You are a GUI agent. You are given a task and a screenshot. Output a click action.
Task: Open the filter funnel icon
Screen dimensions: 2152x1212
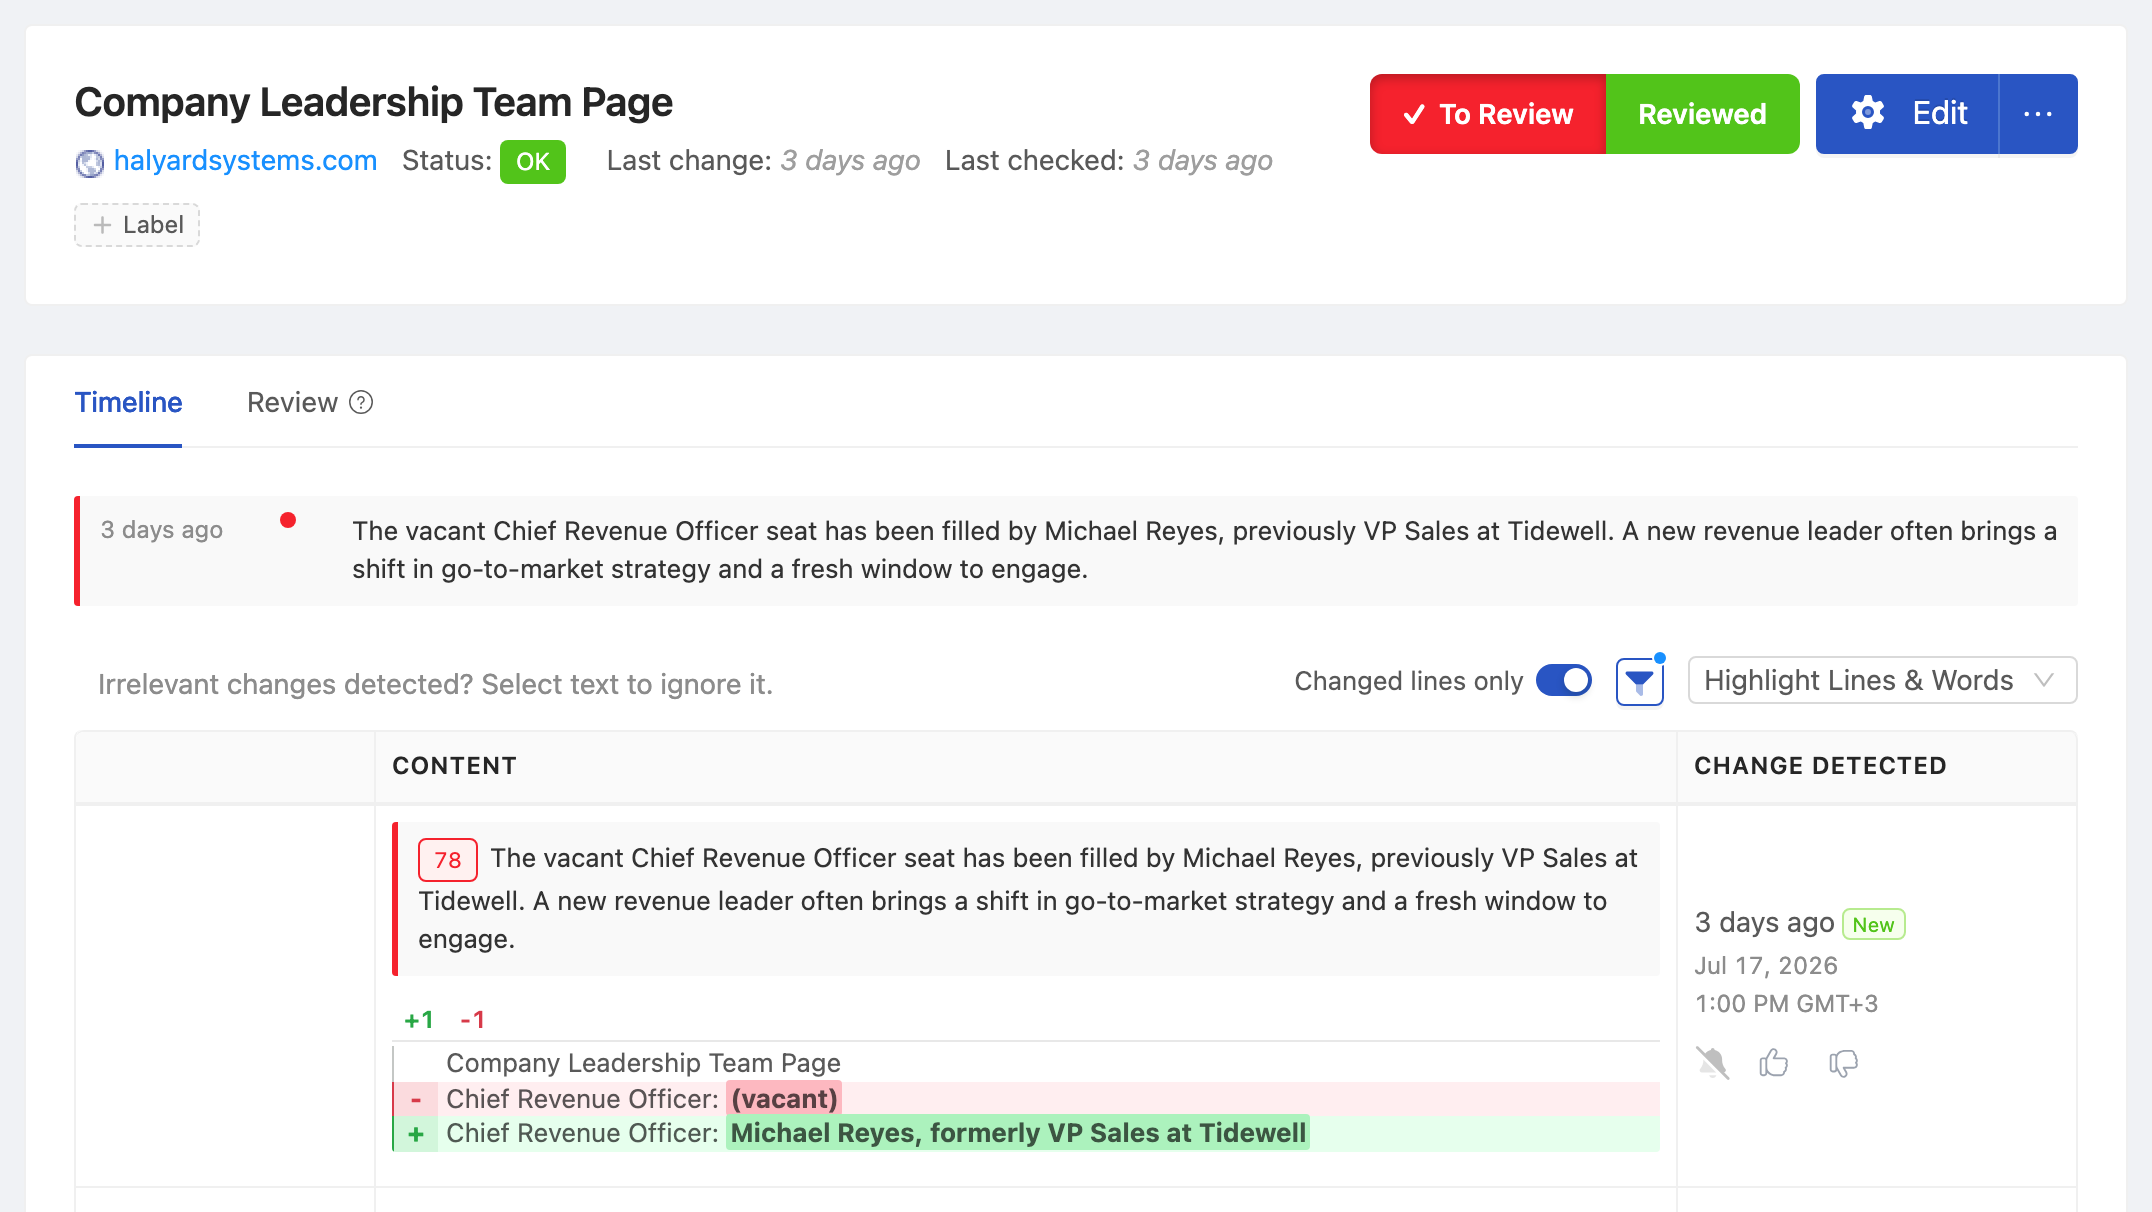click(1639, 682)
